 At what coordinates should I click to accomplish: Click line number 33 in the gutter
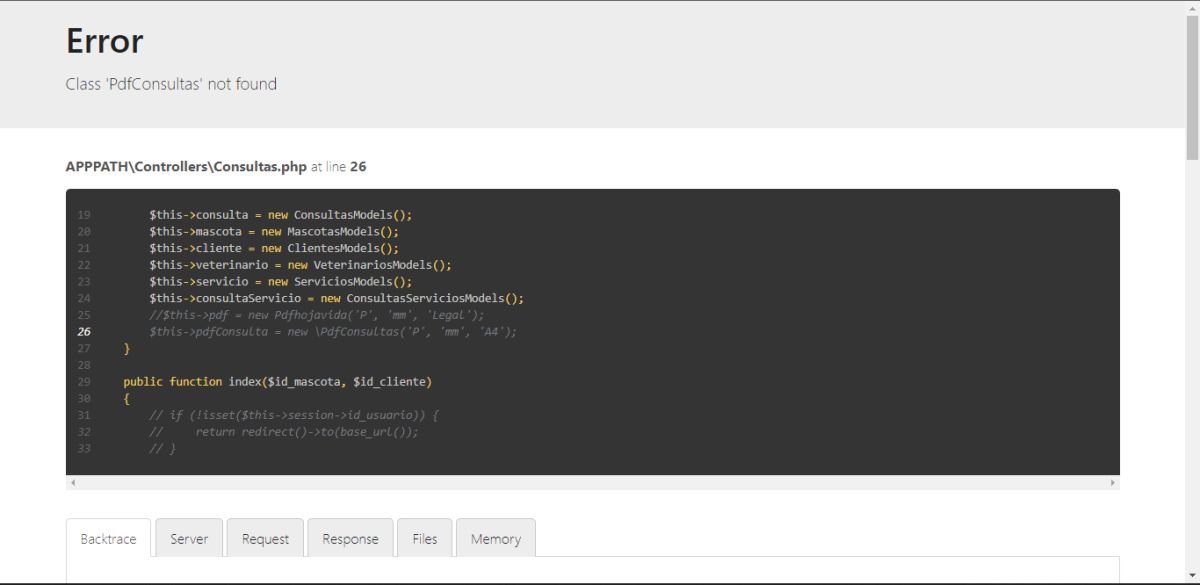83,448
